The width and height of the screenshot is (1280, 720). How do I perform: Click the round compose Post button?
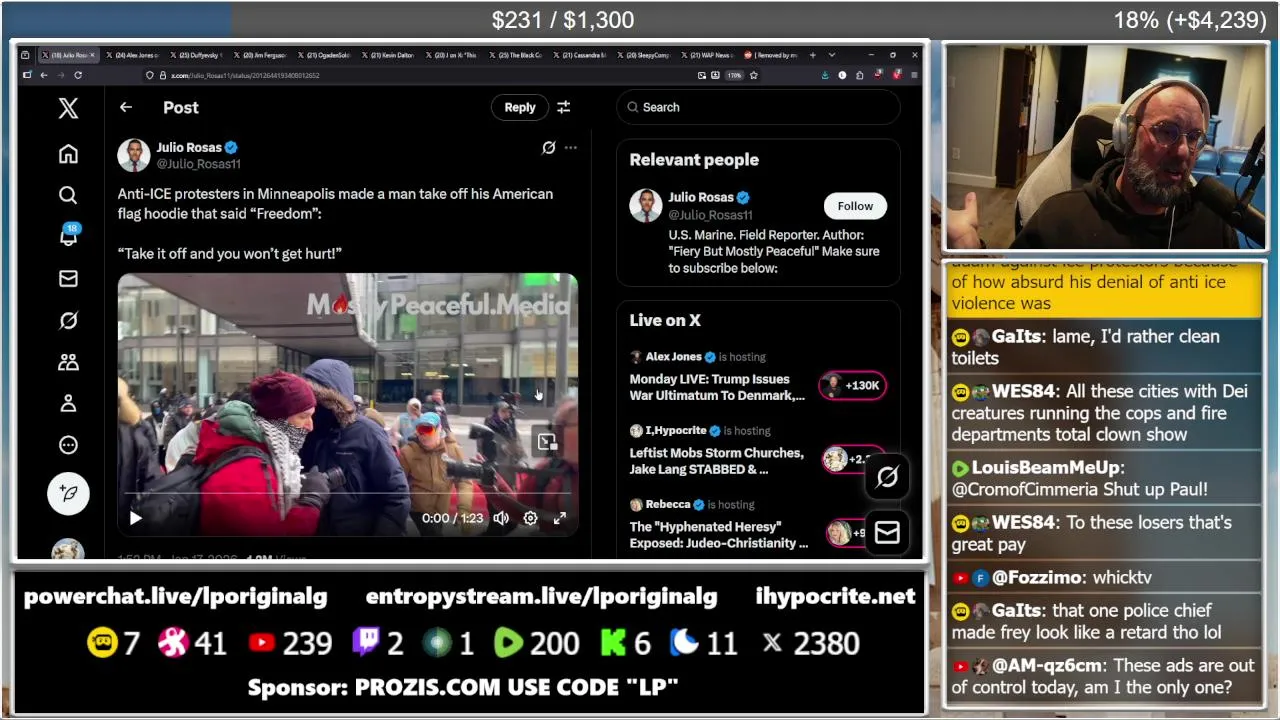point(68,493)
